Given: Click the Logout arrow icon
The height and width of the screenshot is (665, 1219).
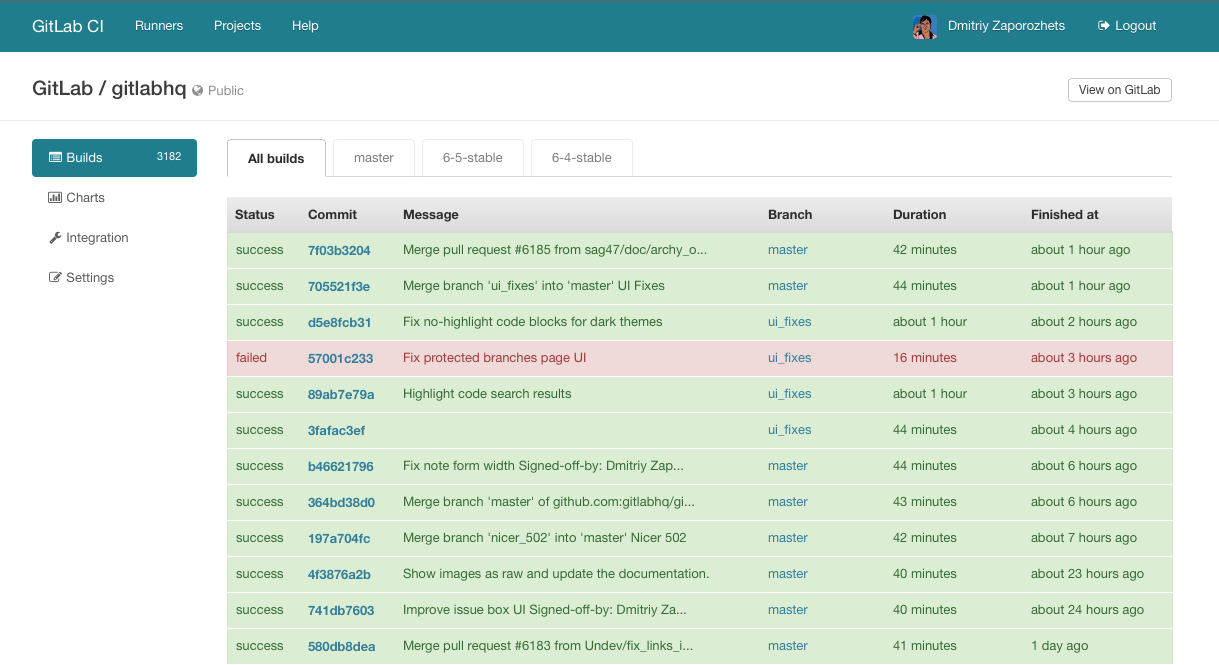Looking at the screenshot, I should pyautogui.click(x=1104, y=26).
